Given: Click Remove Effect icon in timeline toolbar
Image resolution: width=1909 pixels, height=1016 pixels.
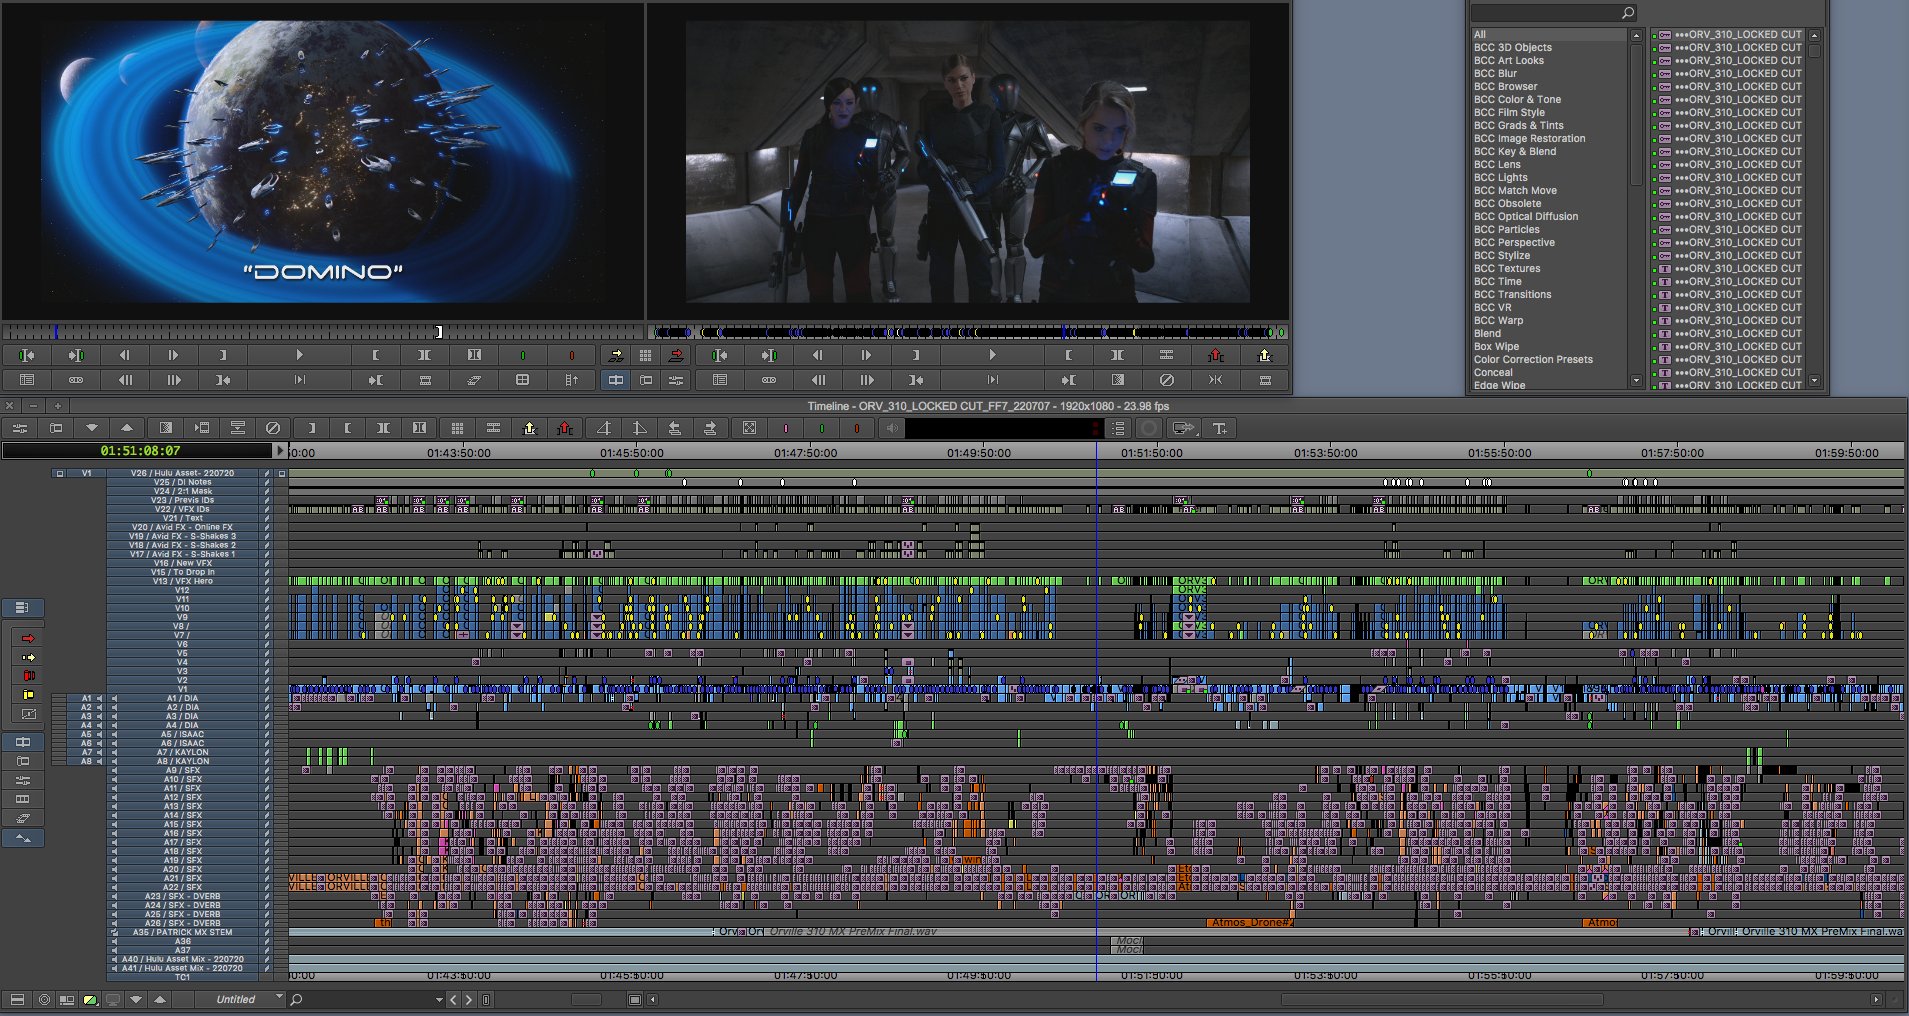Looking at the screenshot, I should click(273, 428).
